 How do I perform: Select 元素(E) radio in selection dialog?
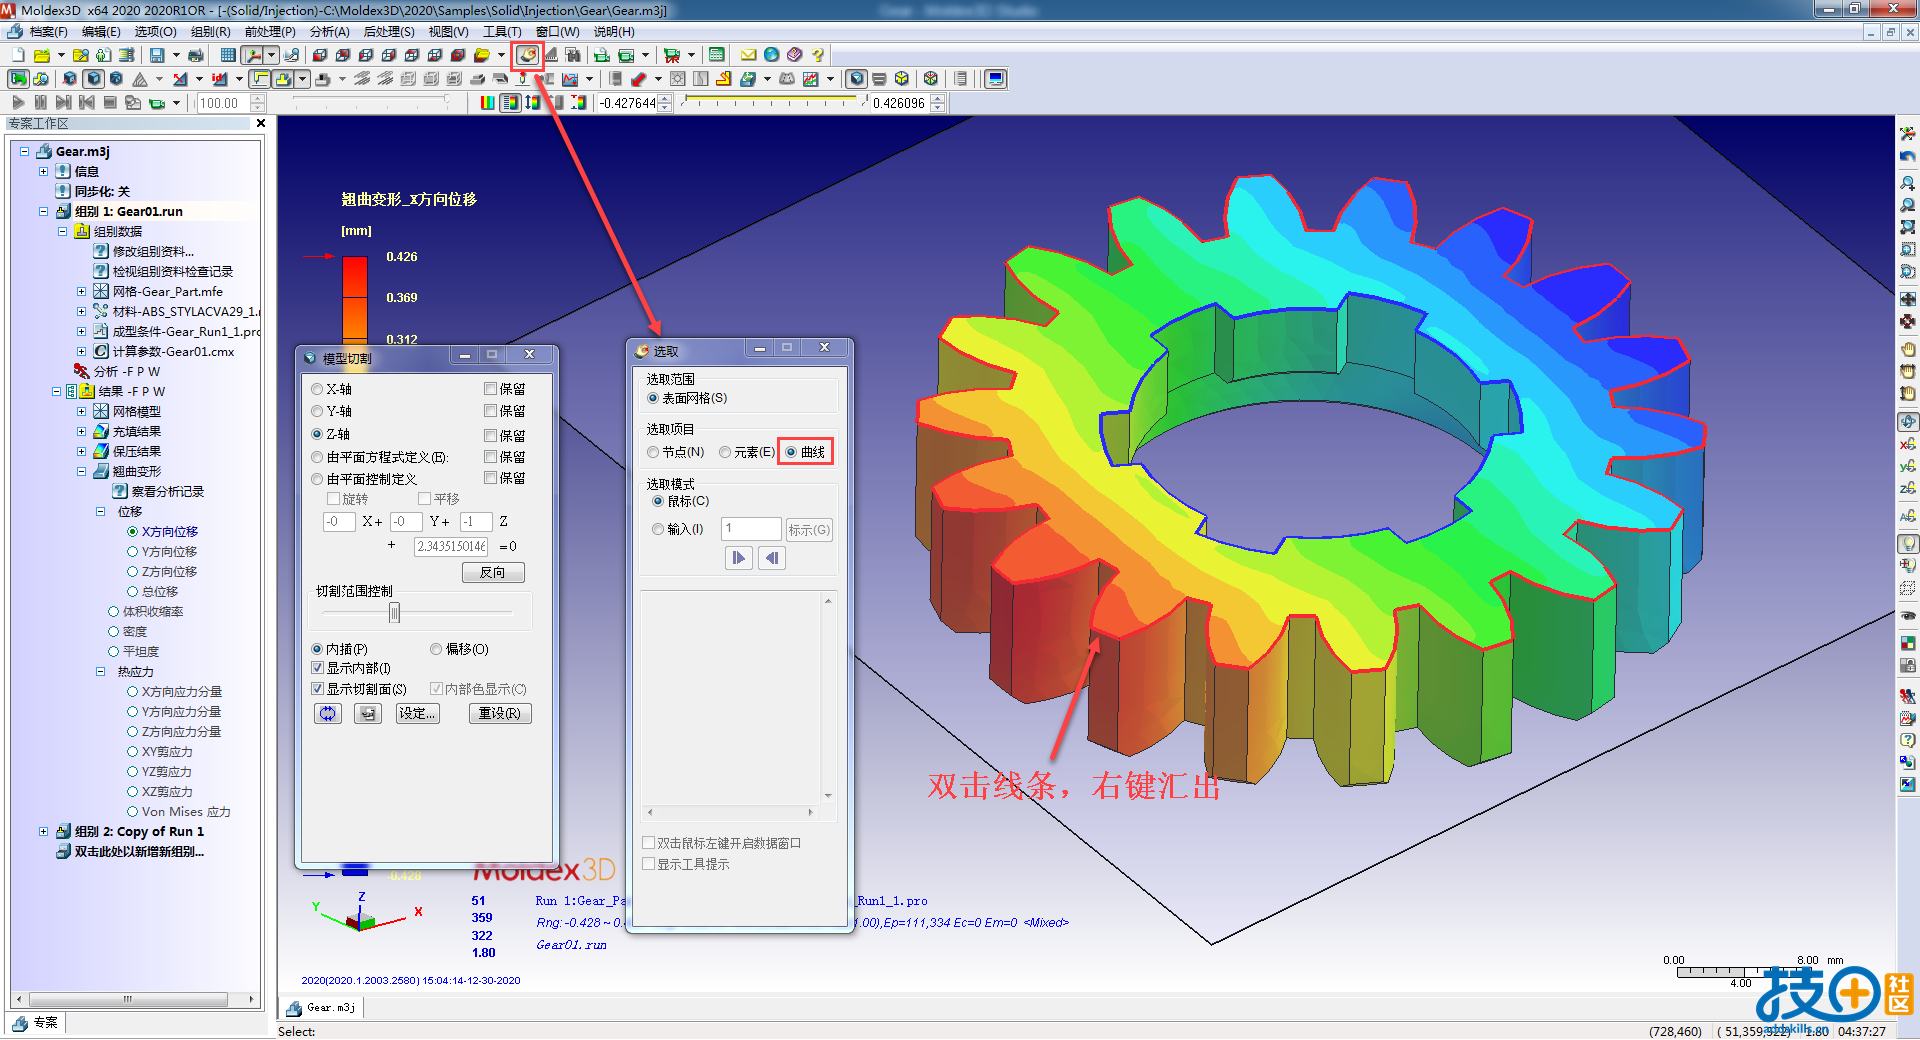725,452
